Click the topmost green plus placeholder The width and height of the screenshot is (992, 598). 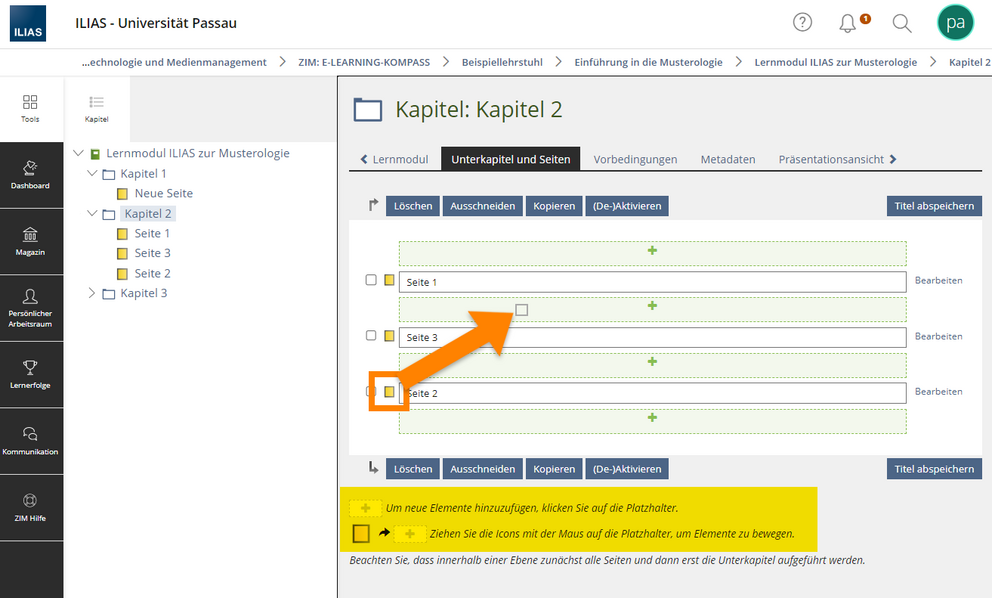[x=652, y=252]
